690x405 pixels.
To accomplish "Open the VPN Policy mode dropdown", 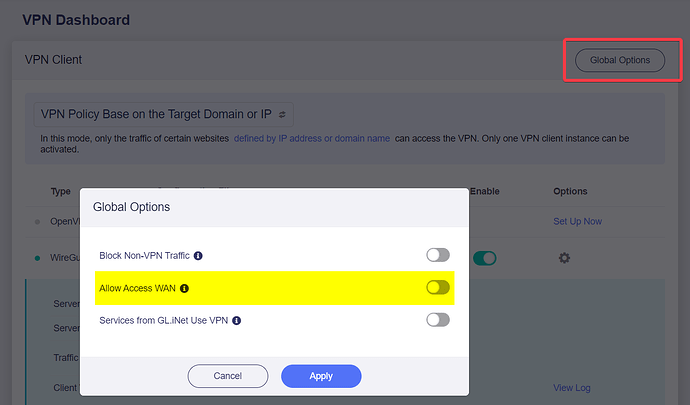I will (164, 114).
